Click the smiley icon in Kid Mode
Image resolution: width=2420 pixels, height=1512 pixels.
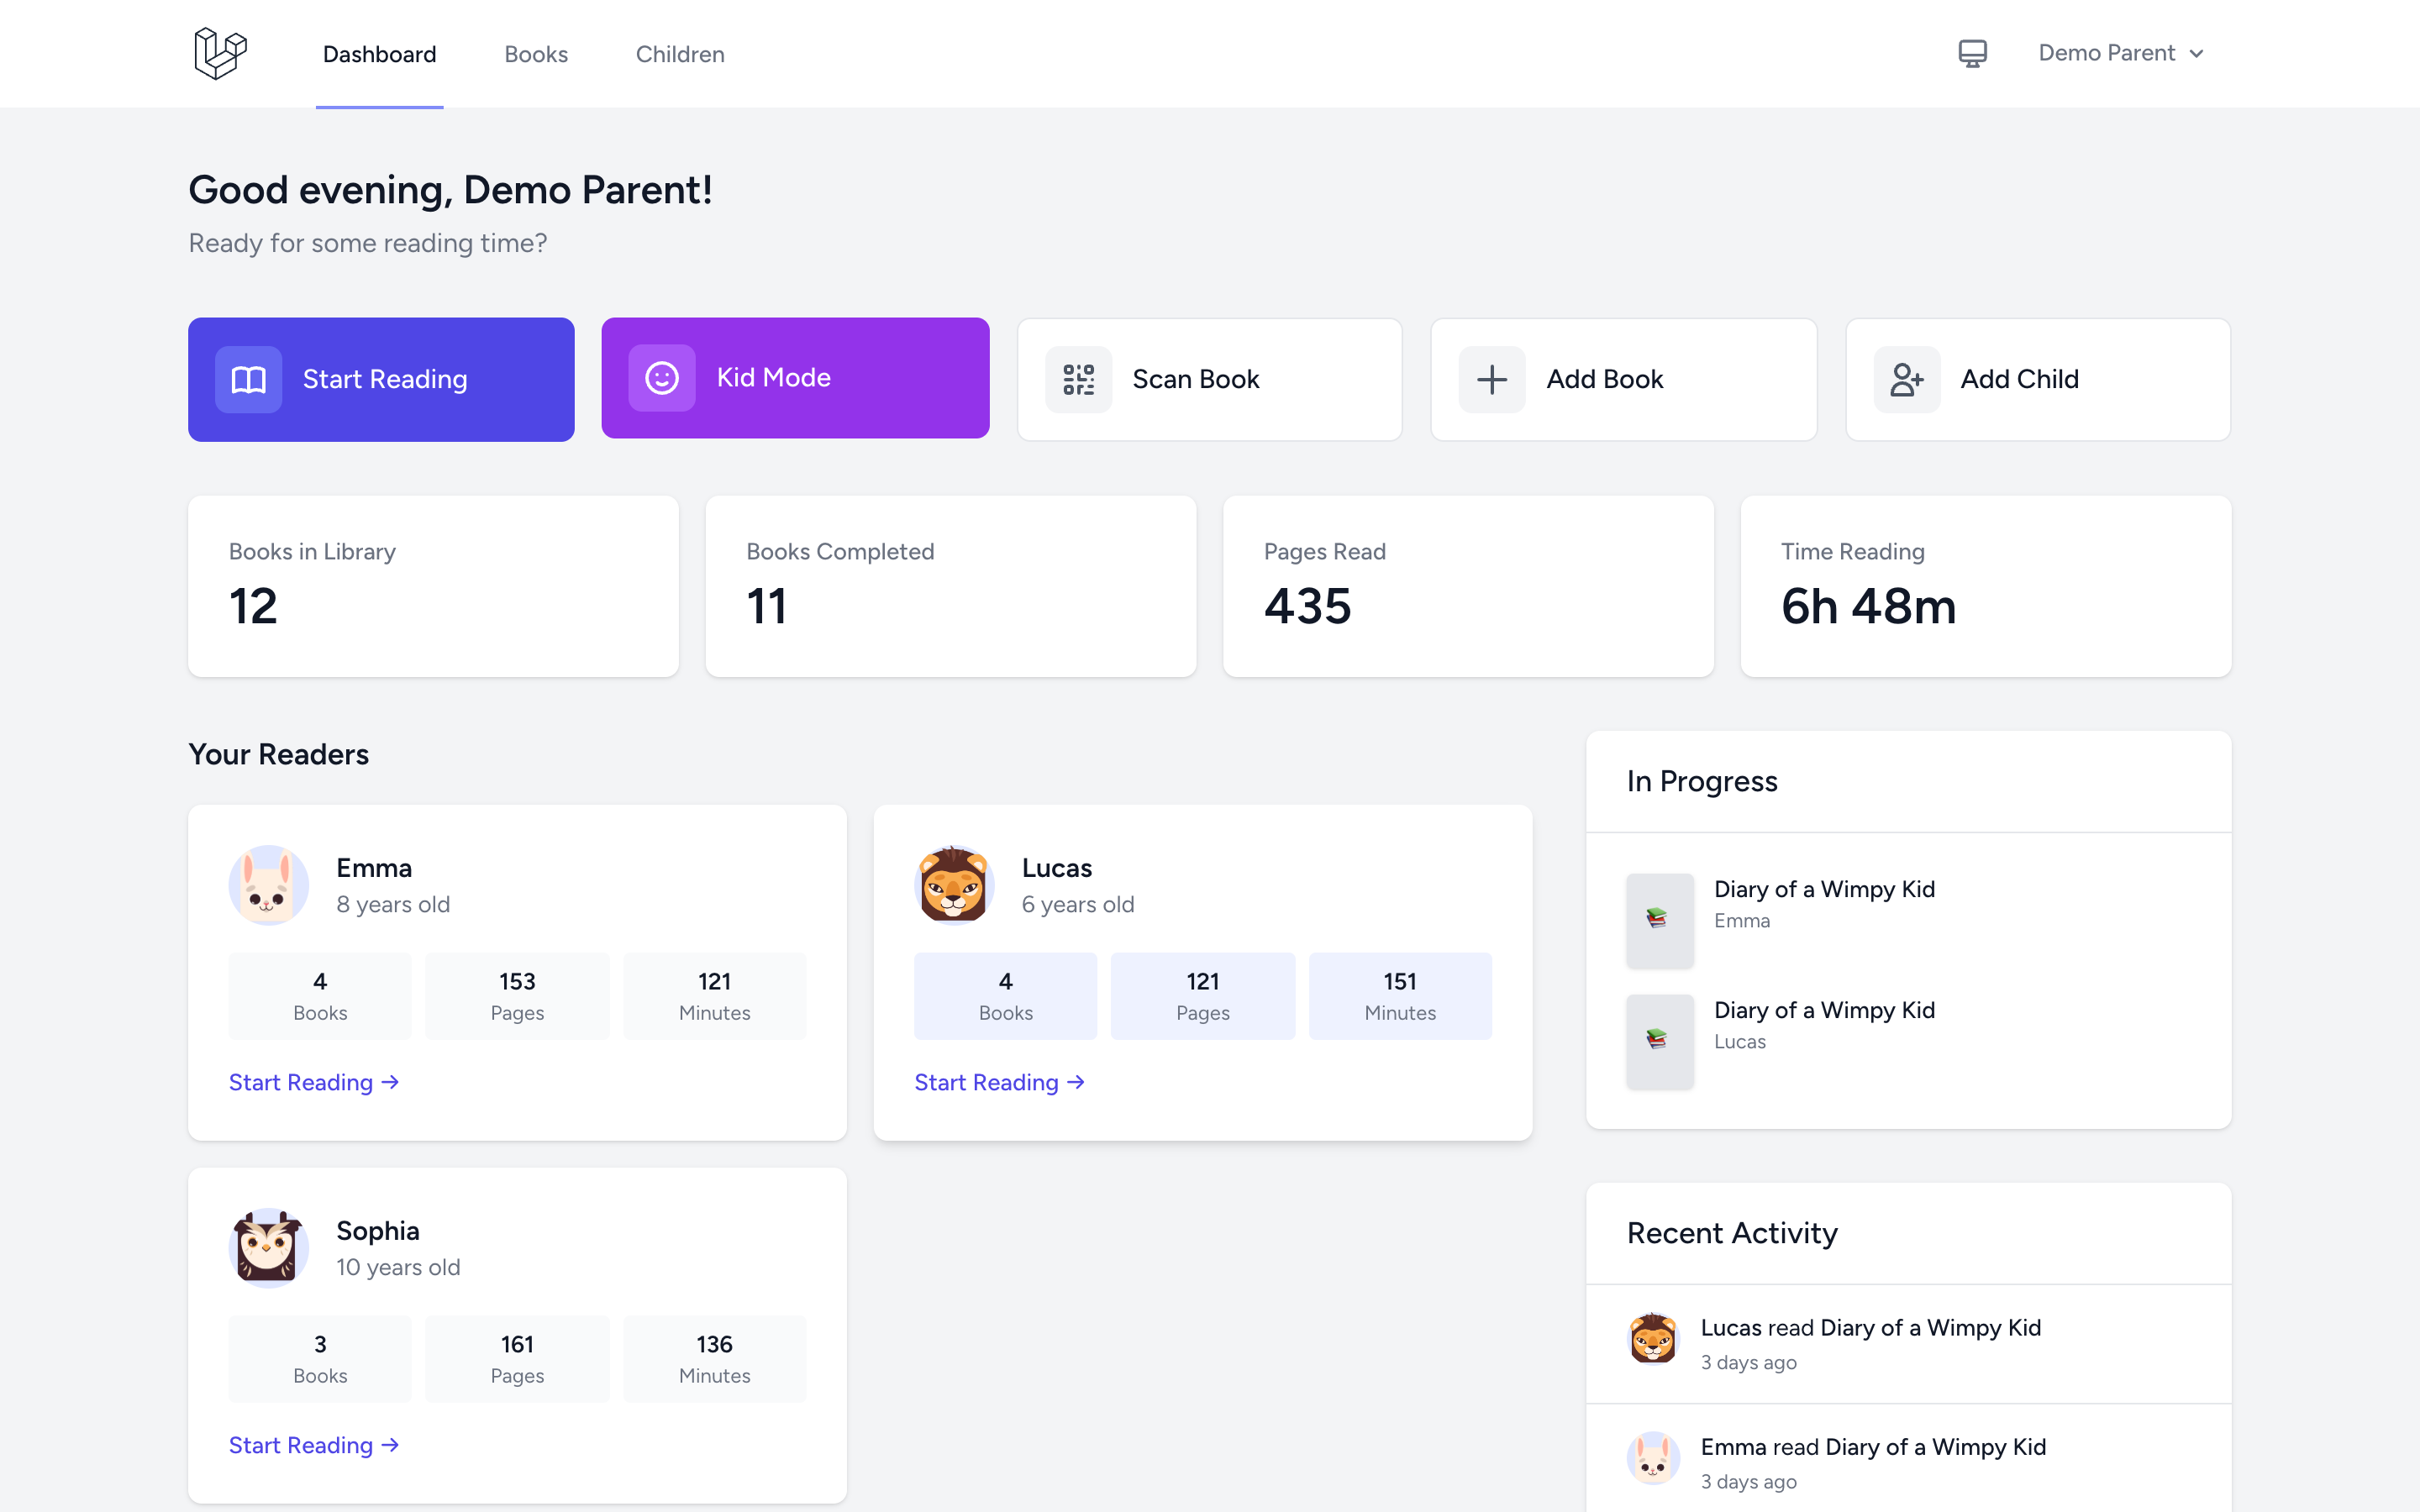(x=662, y=377)
